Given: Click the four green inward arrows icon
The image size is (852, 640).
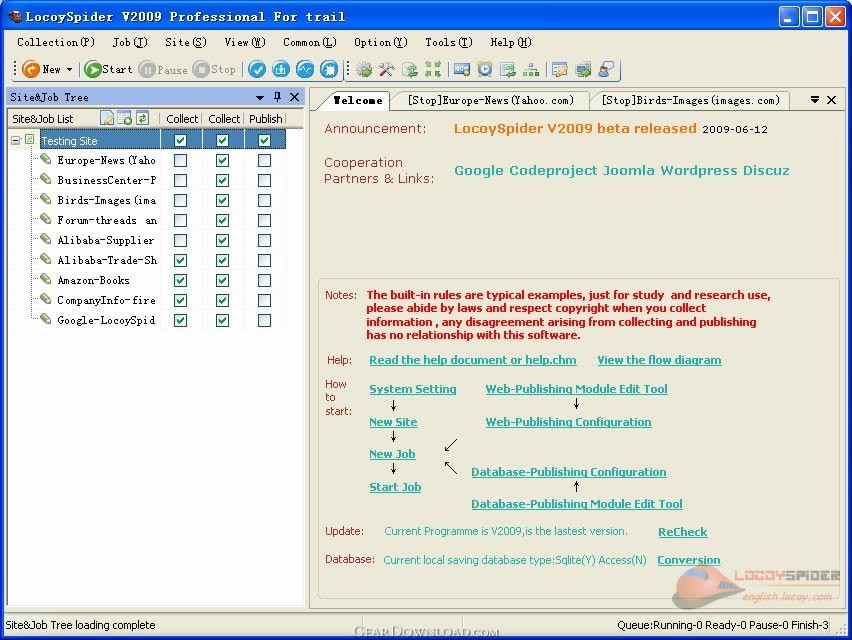Looking at the screenshot, I should pyautogui.click(x=433, y=70).
